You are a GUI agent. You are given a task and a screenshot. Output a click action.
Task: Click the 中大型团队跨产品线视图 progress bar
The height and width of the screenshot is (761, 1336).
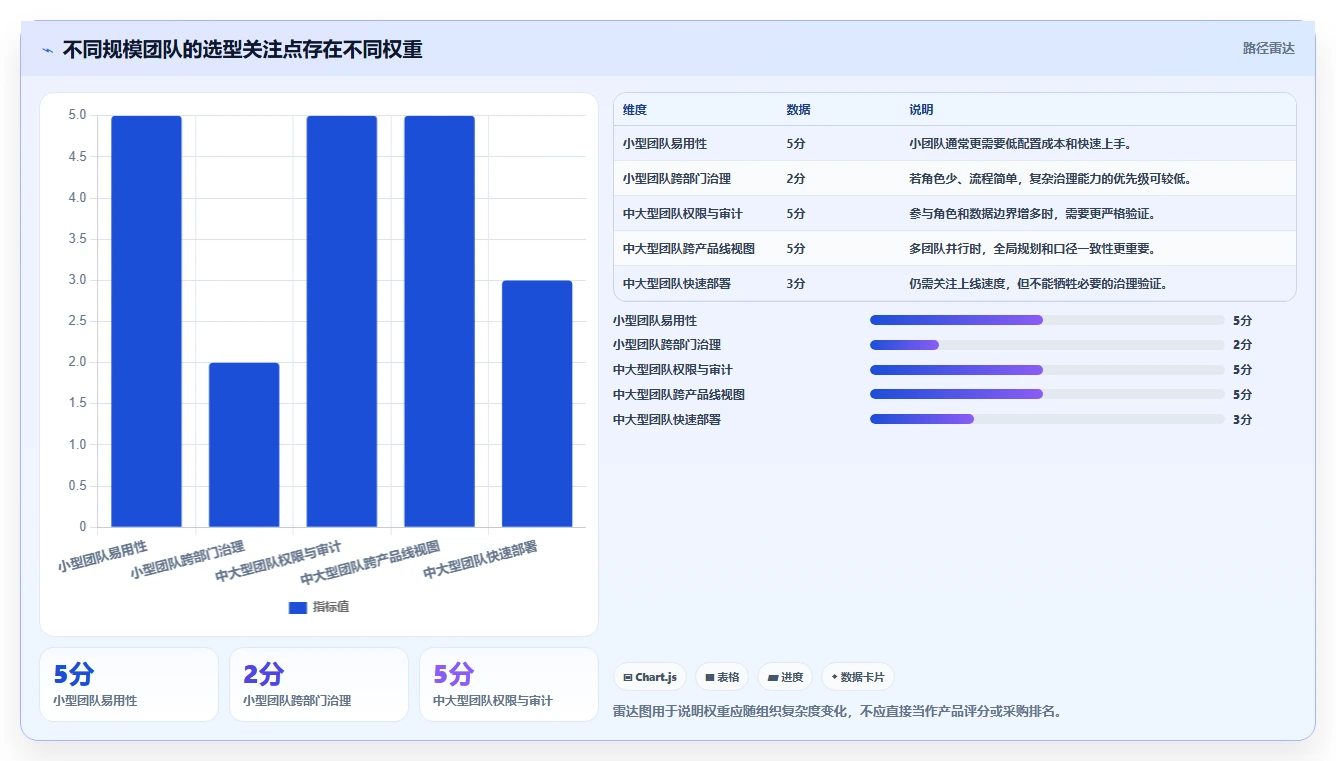[1047, 394]
